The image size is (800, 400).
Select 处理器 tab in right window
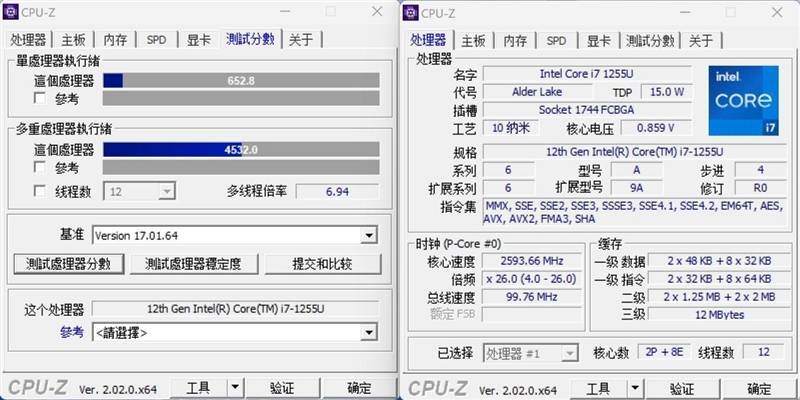(429, 40)
